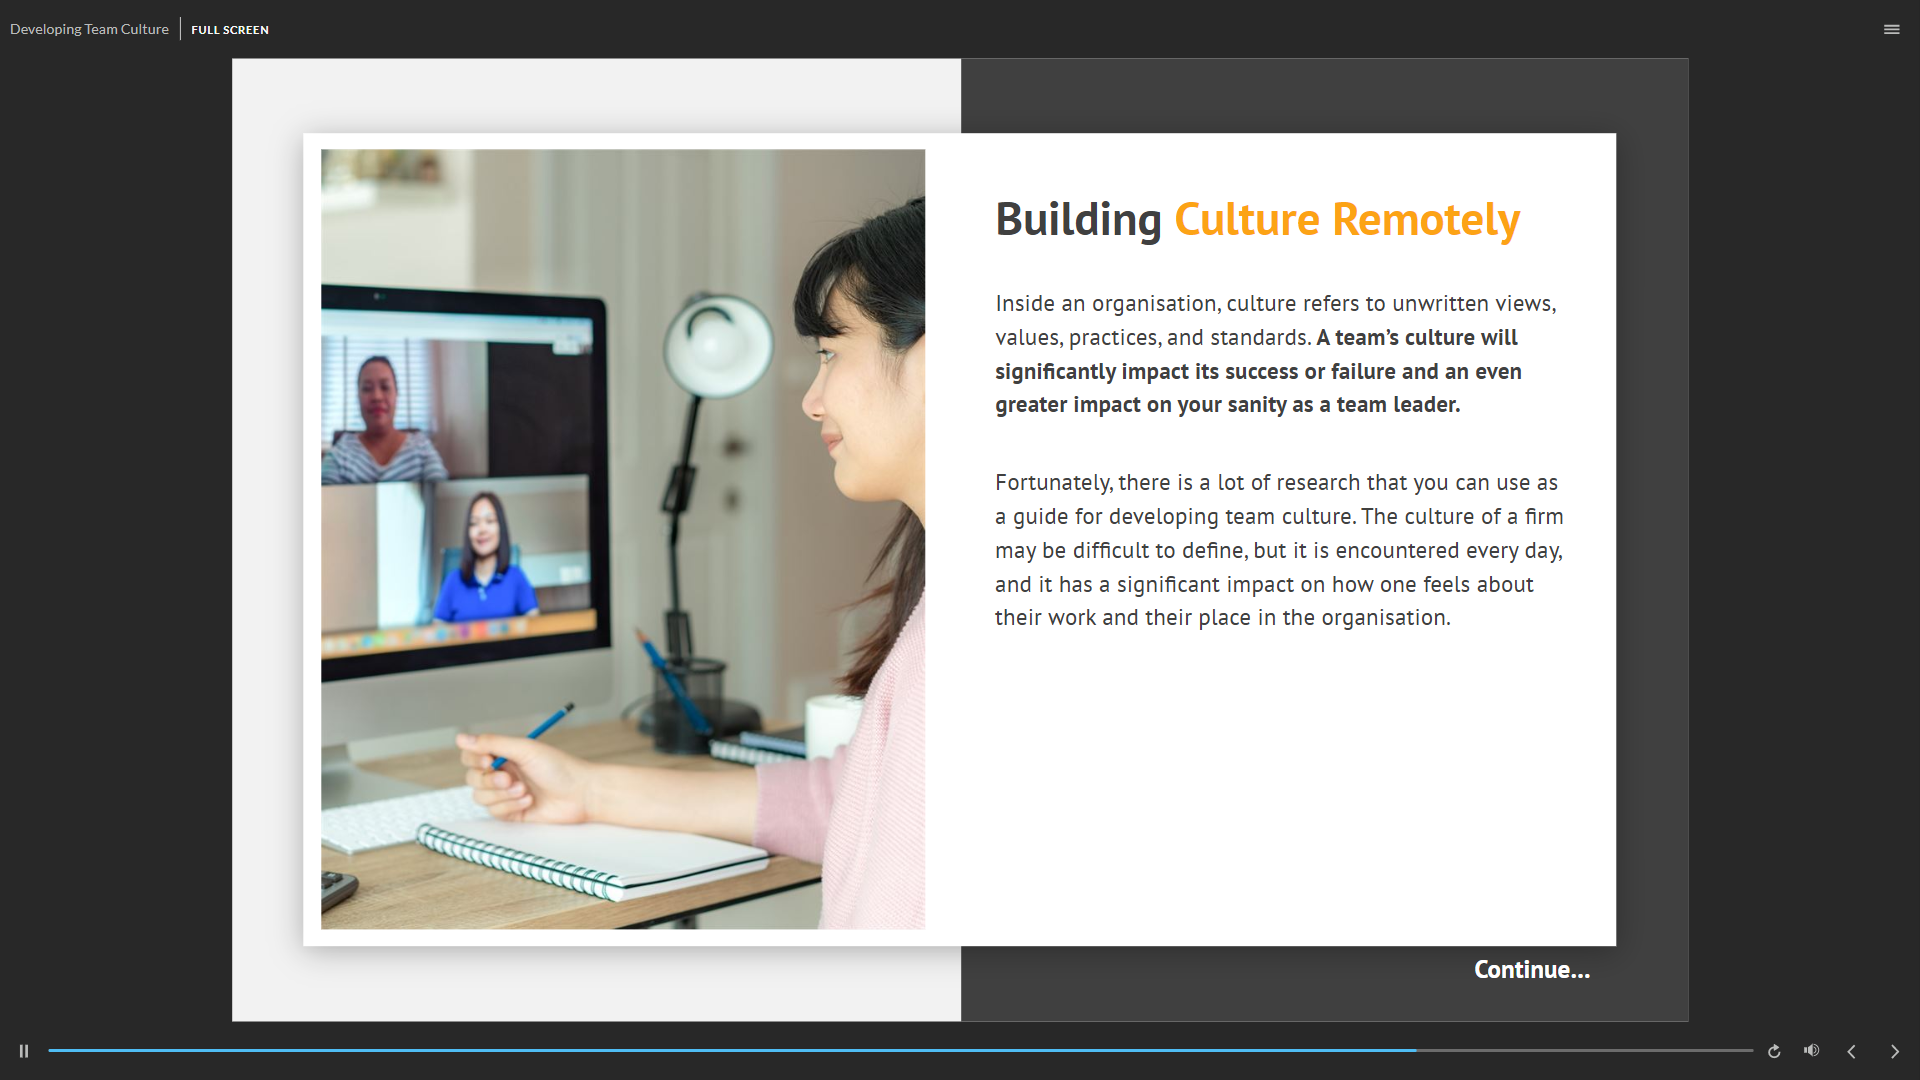Advance with the next slide arrow

(1894, 1051)
